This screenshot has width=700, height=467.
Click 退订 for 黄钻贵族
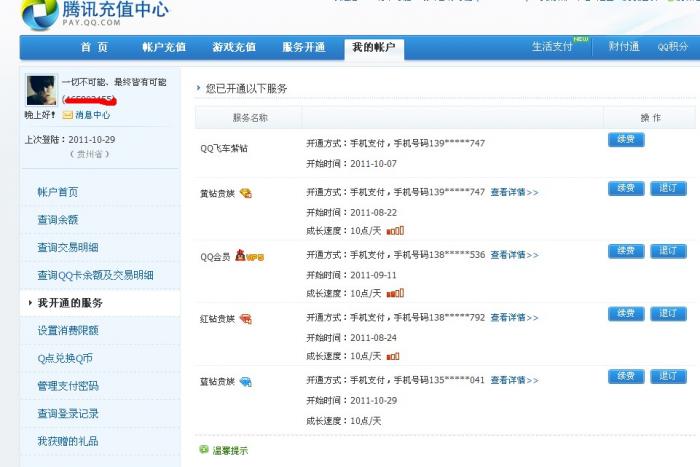coord(668,188)
